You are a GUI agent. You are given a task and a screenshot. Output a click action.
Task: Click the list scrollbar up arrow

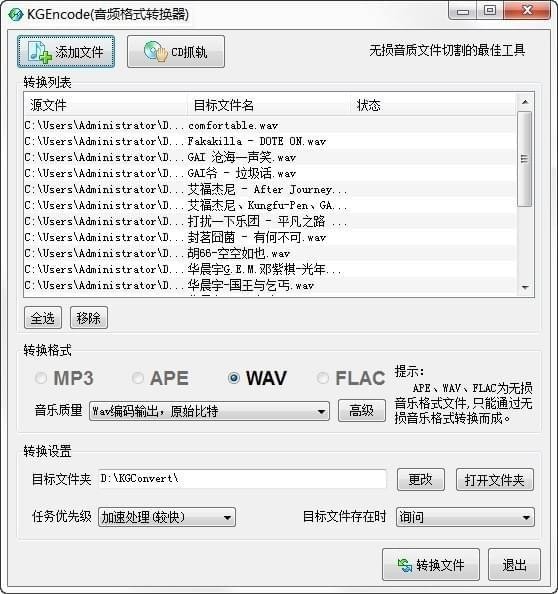click(525, 102)
